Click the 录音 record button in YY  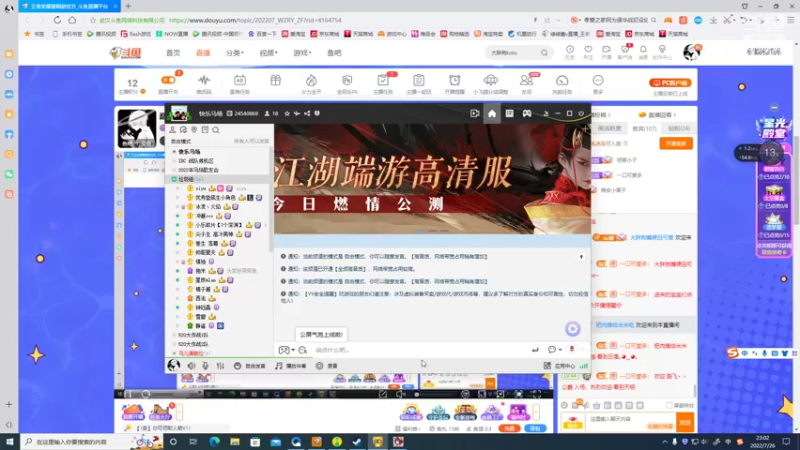[x=327, y=366]
